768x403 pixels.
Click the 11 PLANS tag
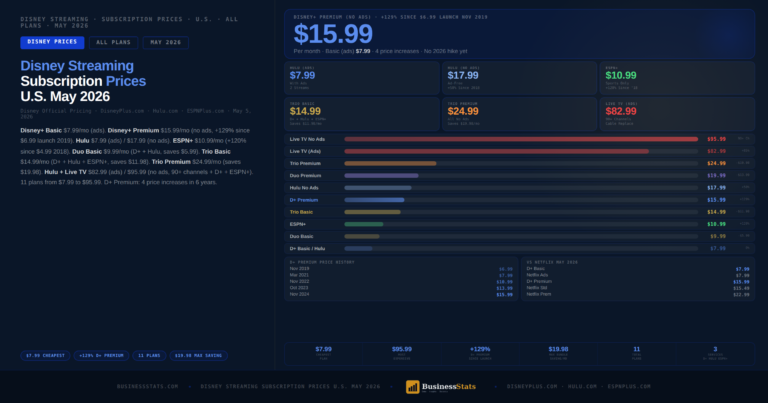pos(149,356)
